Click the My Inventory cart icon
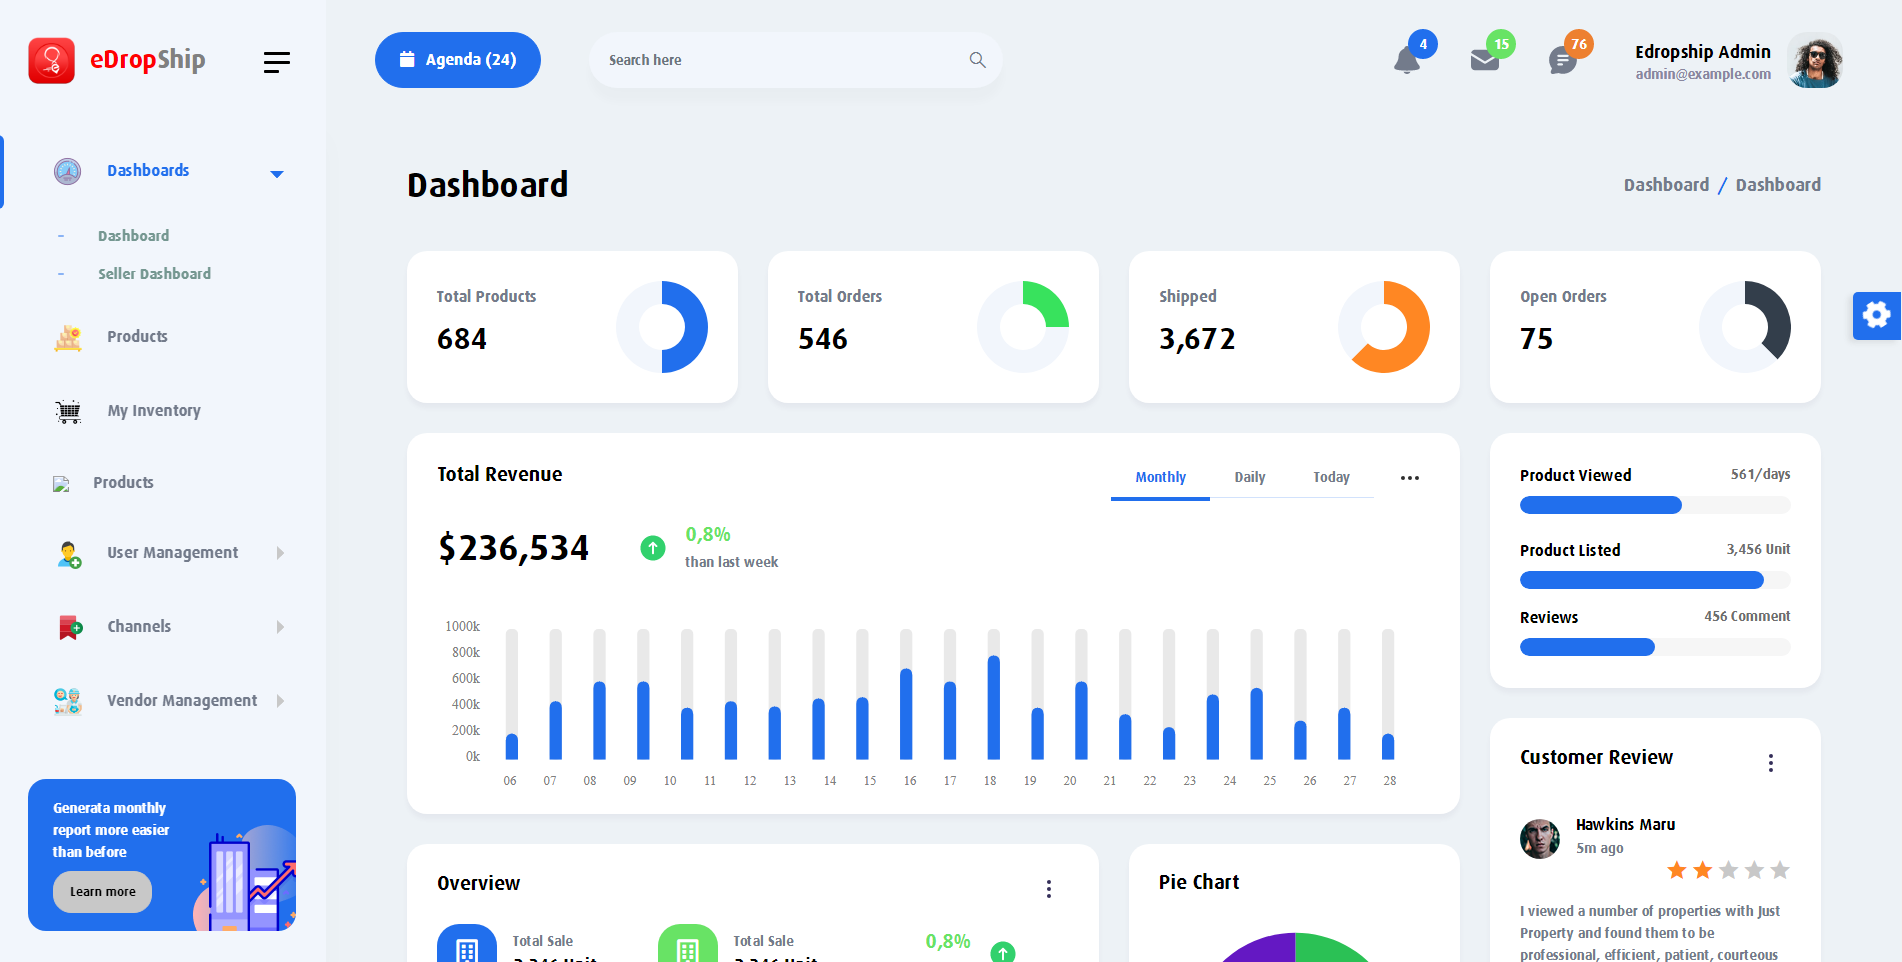Screen dimensions: 1902x962 (68, 411)
